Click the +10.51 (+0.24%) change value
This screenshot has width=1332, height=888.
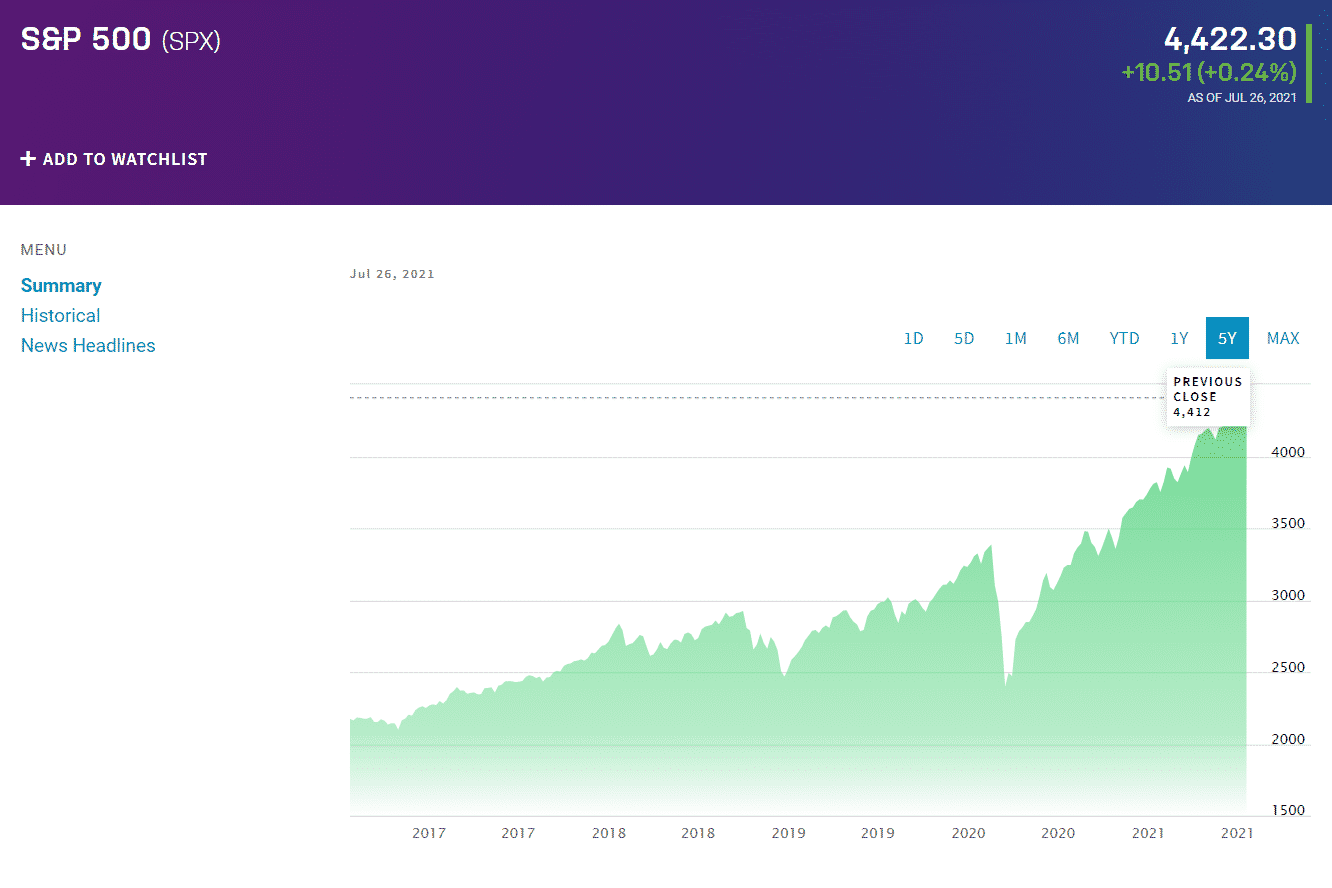(1209, 72)
